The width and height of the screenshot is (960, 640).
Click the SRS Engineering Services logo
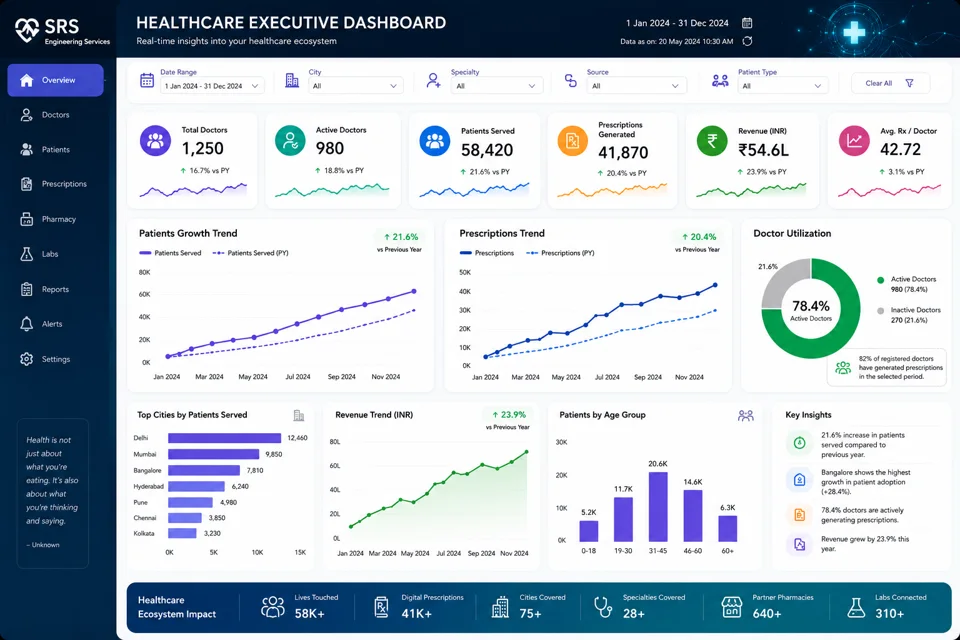[x=62, y=30]
